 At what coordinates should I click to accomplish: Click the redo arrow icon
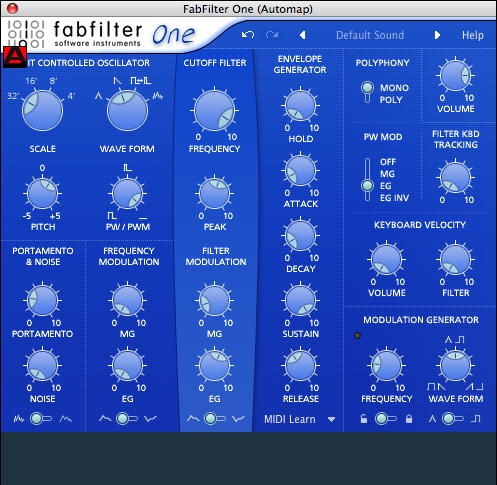[x=272, y=35]
